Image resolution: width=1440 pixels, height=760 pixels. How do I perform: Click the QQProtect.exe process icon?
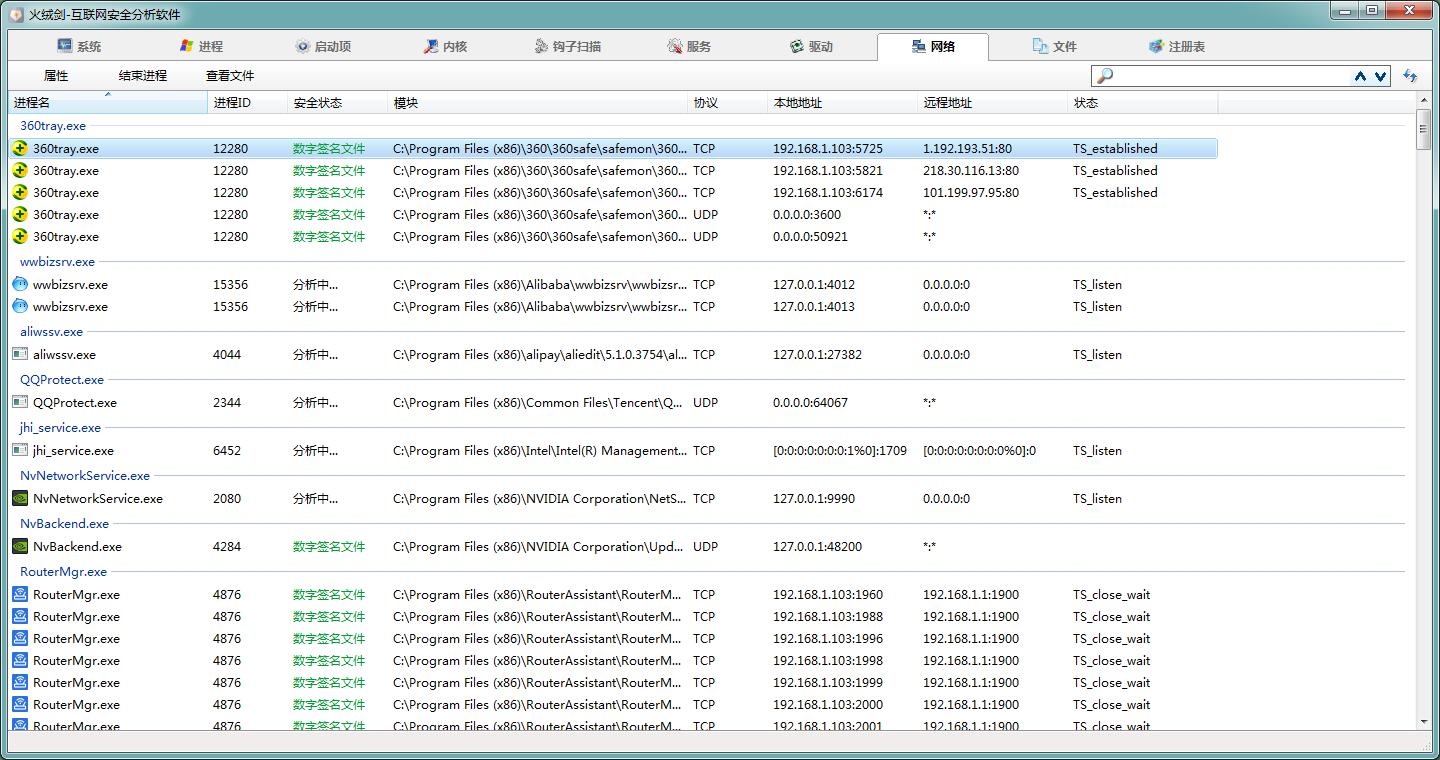pyautogui.click(x=20, y=403)
